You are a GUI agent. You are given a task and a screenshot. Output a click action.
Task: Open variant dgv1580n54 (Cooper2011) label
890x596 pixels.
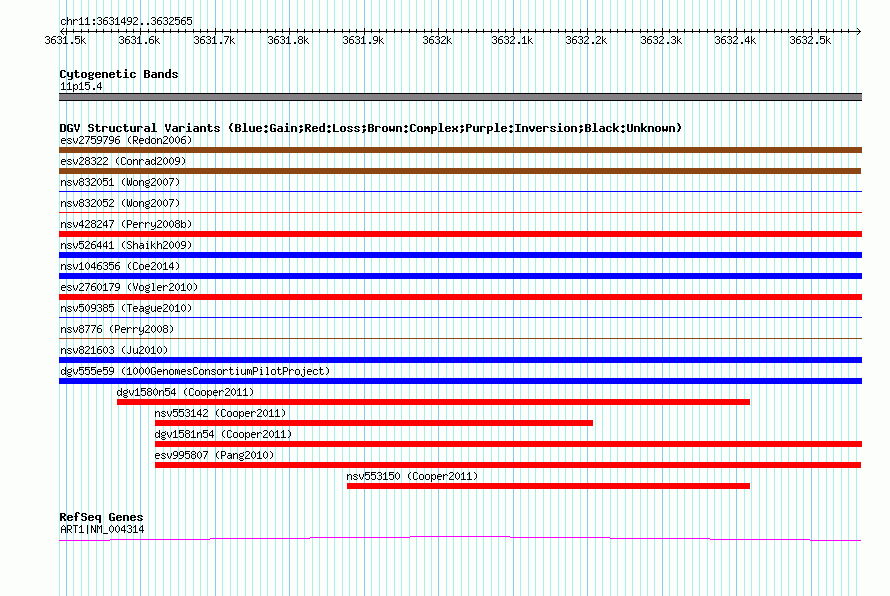click(185, 392)
